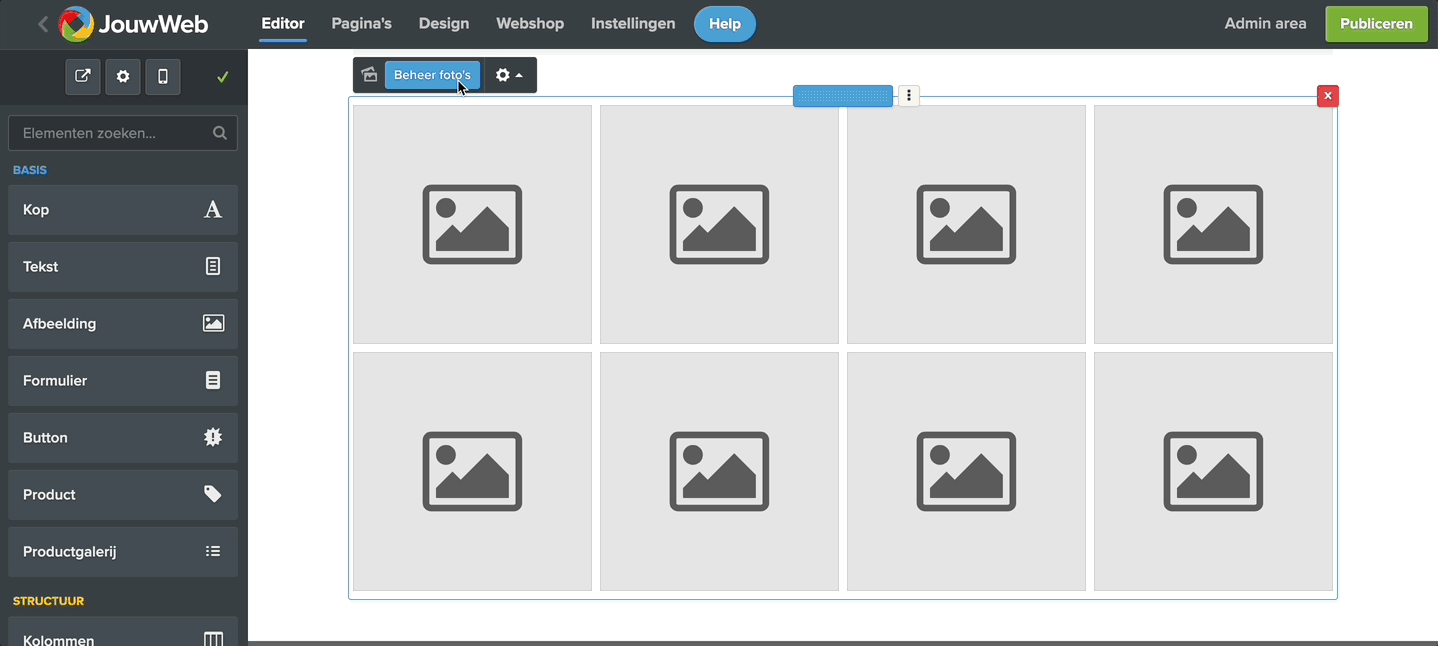The height and width of the screenshot is (646, 1438).
Task: Open the Design tab
Action: click(443, 24)
